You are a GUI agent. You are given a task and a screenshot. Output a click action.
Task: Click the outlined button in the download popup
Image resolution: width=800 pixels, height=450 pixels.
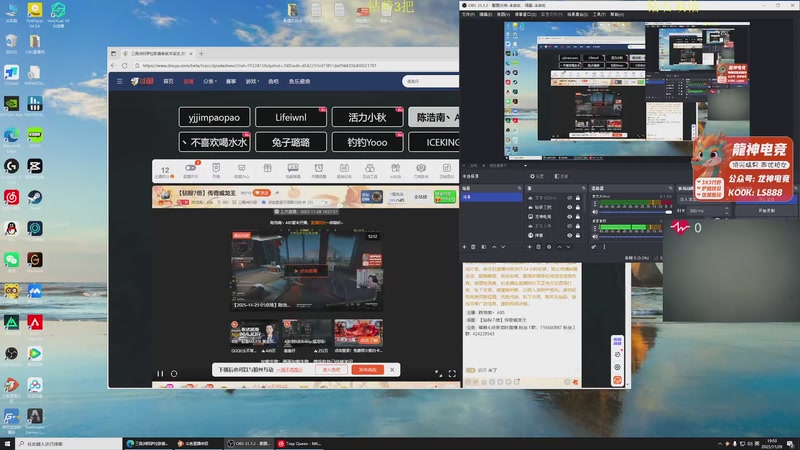pos(332,369)
